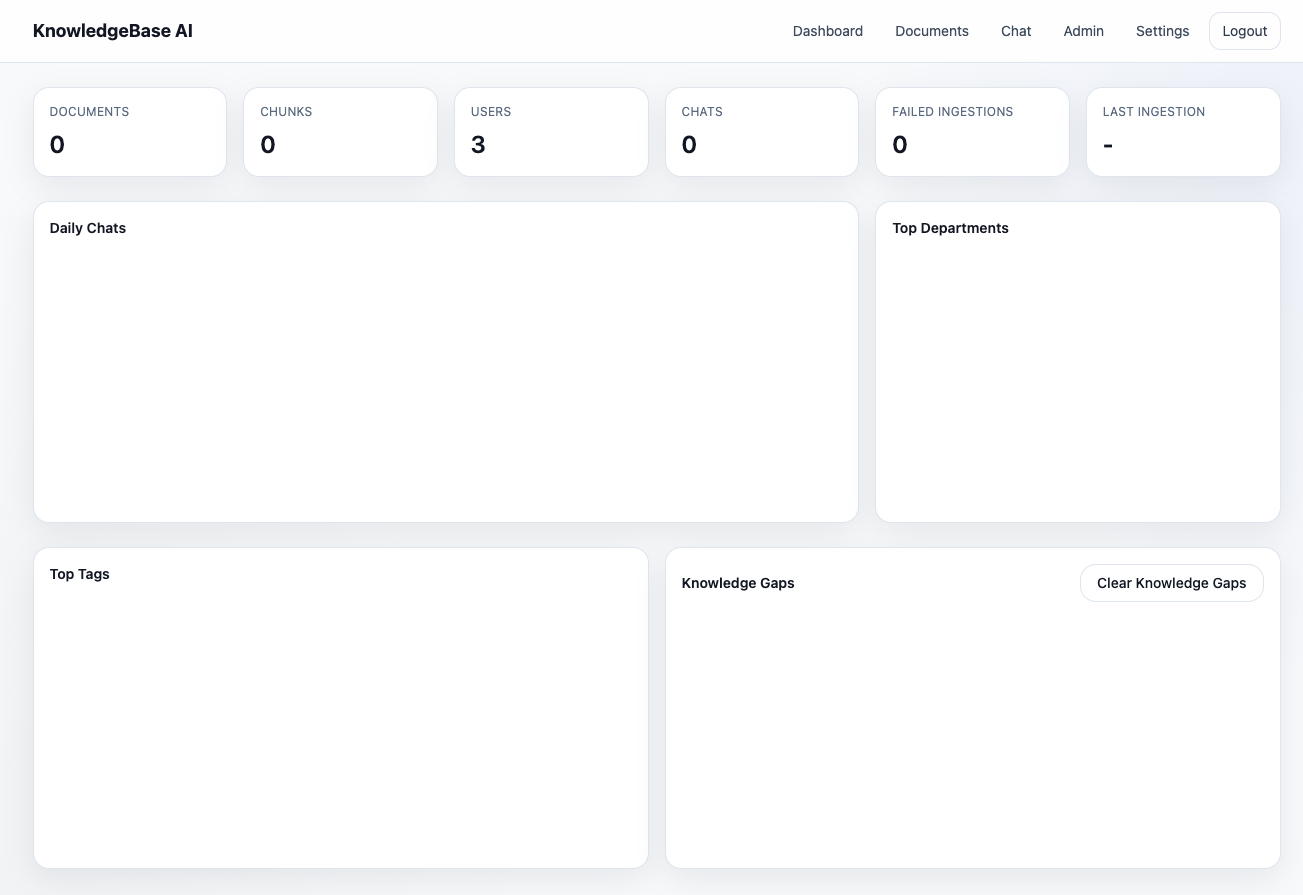1303x895 pixels.
Task: Click the Top Tags panel heading
Action: click(x=80, y=574)
